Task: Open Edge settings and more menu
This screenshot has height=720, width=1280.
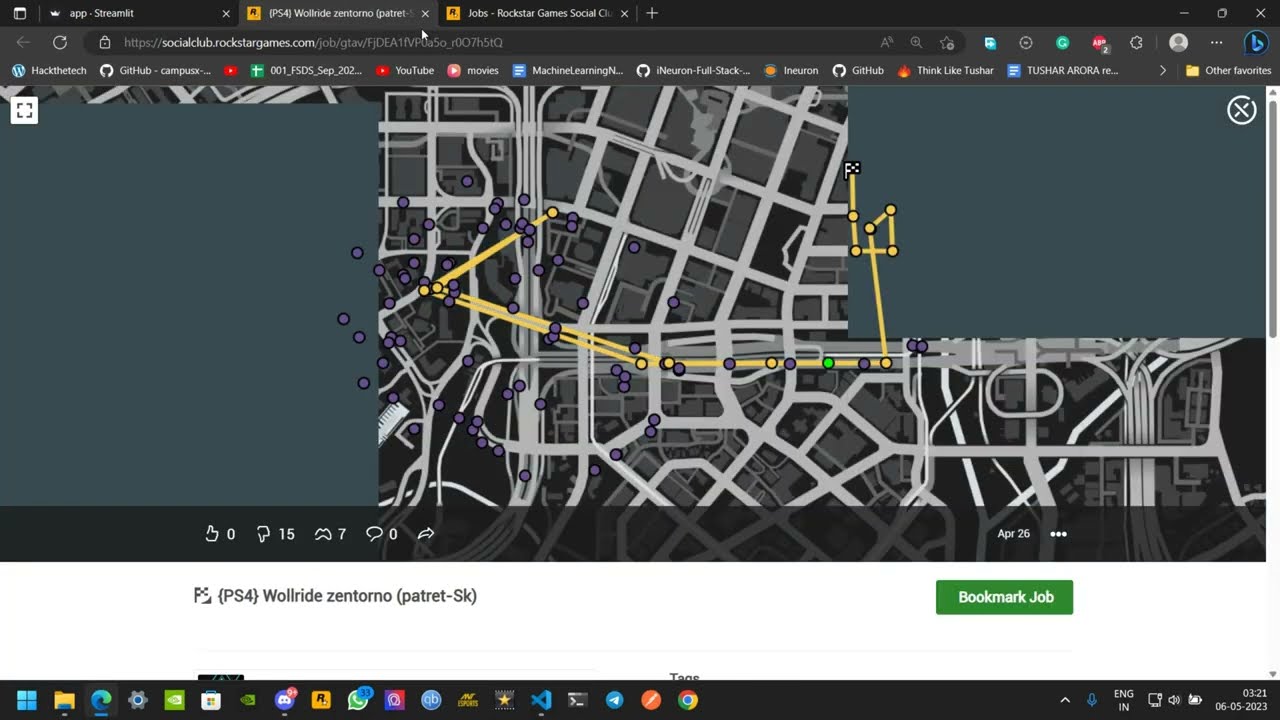Action: pos(1216,42)
